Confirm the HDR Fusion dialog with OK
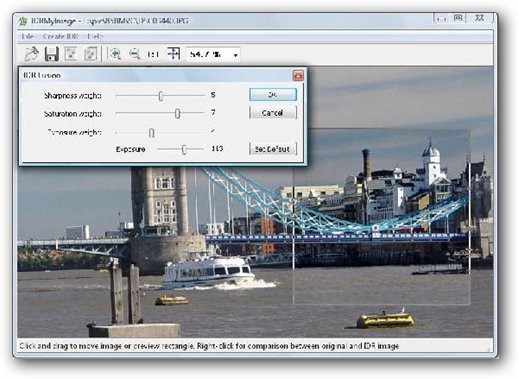 coord(273,95)
